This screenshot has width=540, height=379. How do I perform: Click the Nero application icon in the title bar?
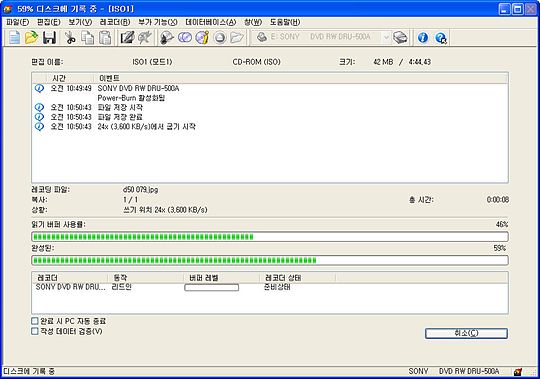(x=8, y=9)
